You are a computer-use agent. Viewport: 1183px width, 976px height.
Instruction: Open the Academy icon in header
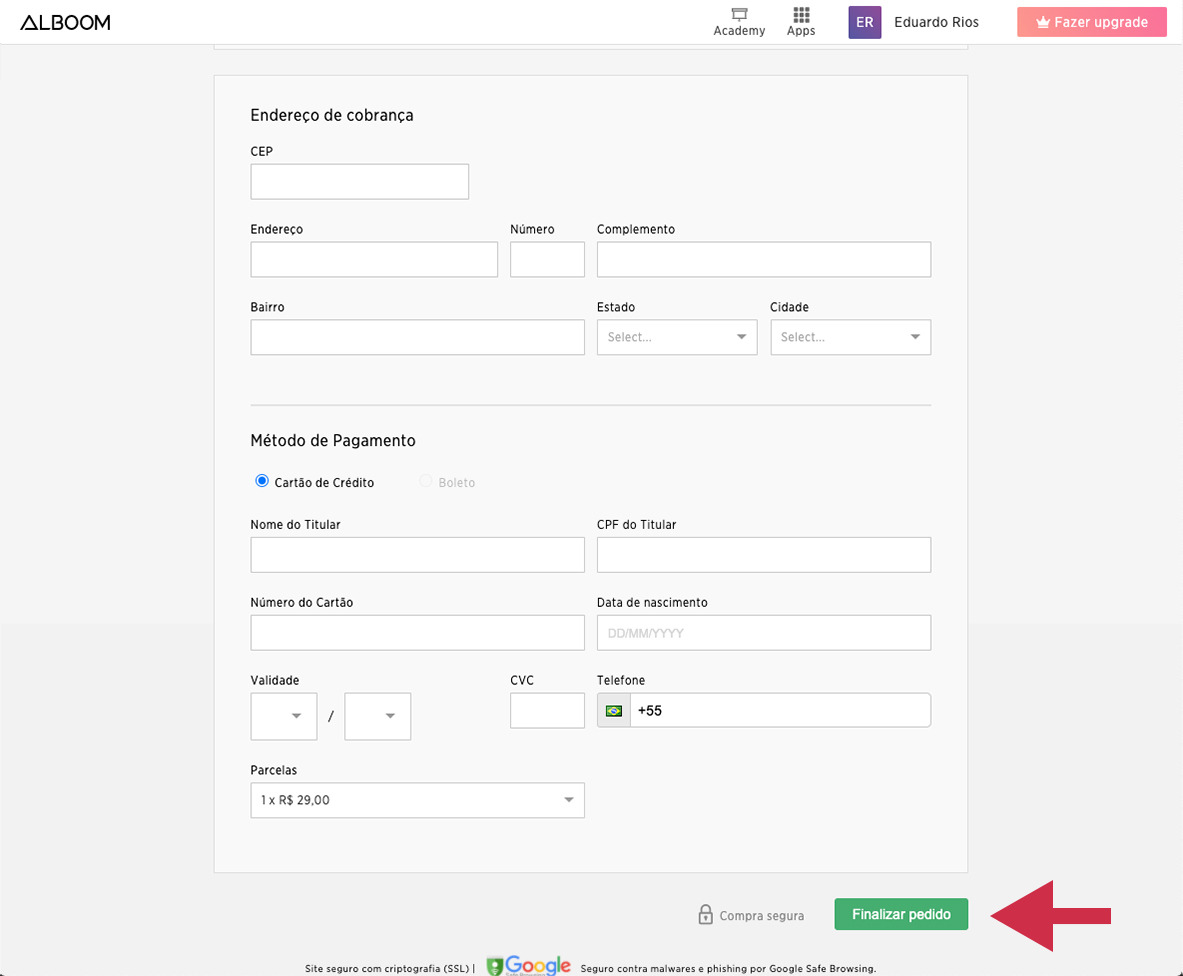pos(739,15)
